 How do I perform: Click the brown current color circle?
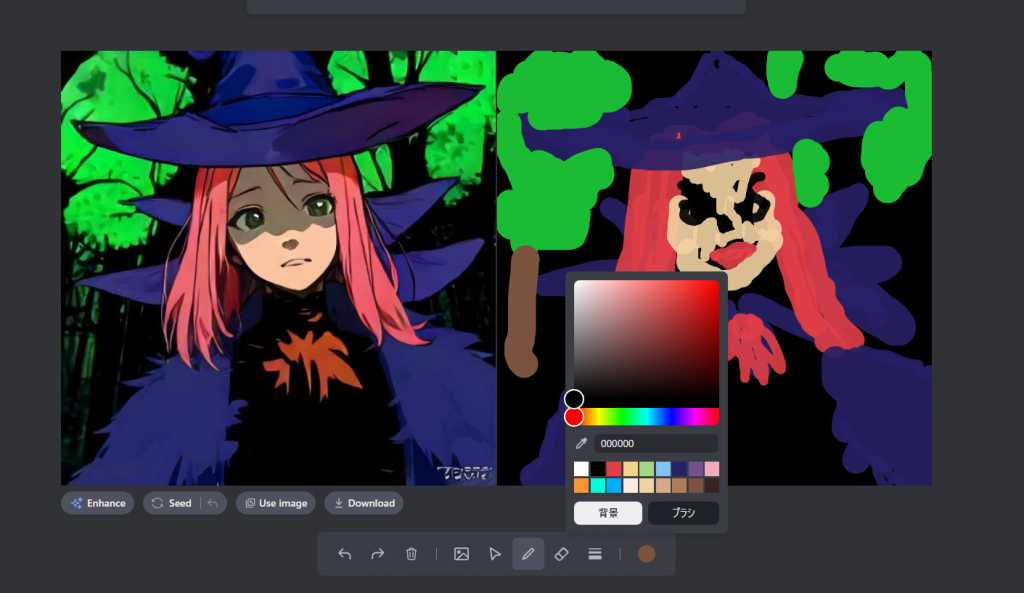click(646, 554)
